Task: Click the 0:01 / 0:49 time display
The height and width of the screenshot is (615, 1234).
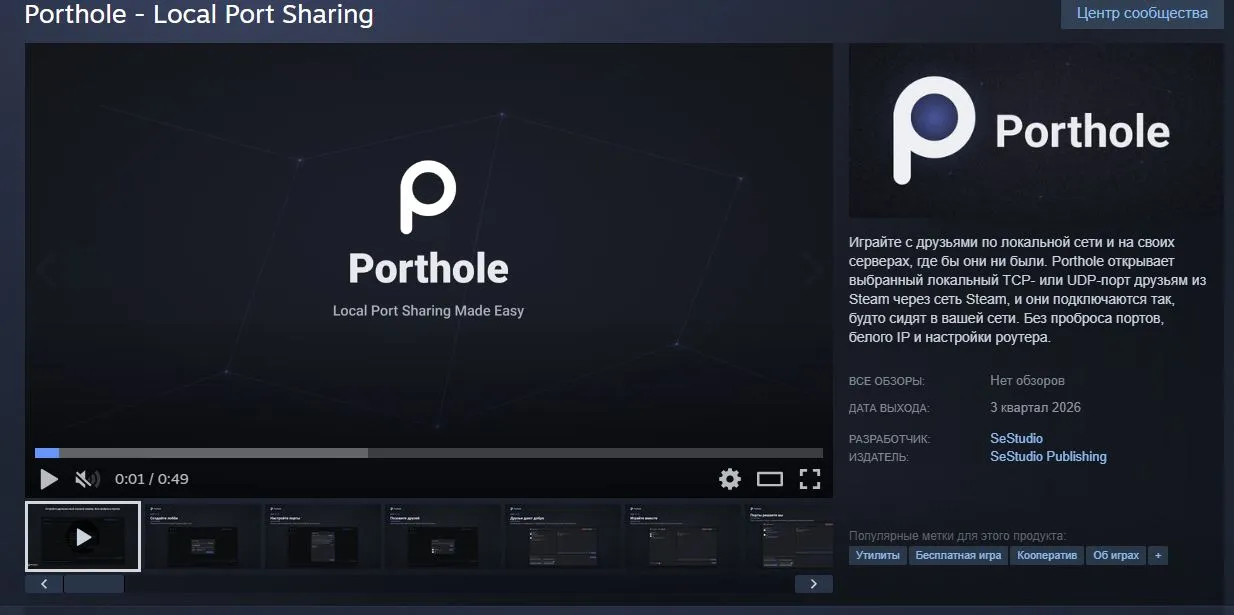Action: pyautogui.click(x=152, y=479)
